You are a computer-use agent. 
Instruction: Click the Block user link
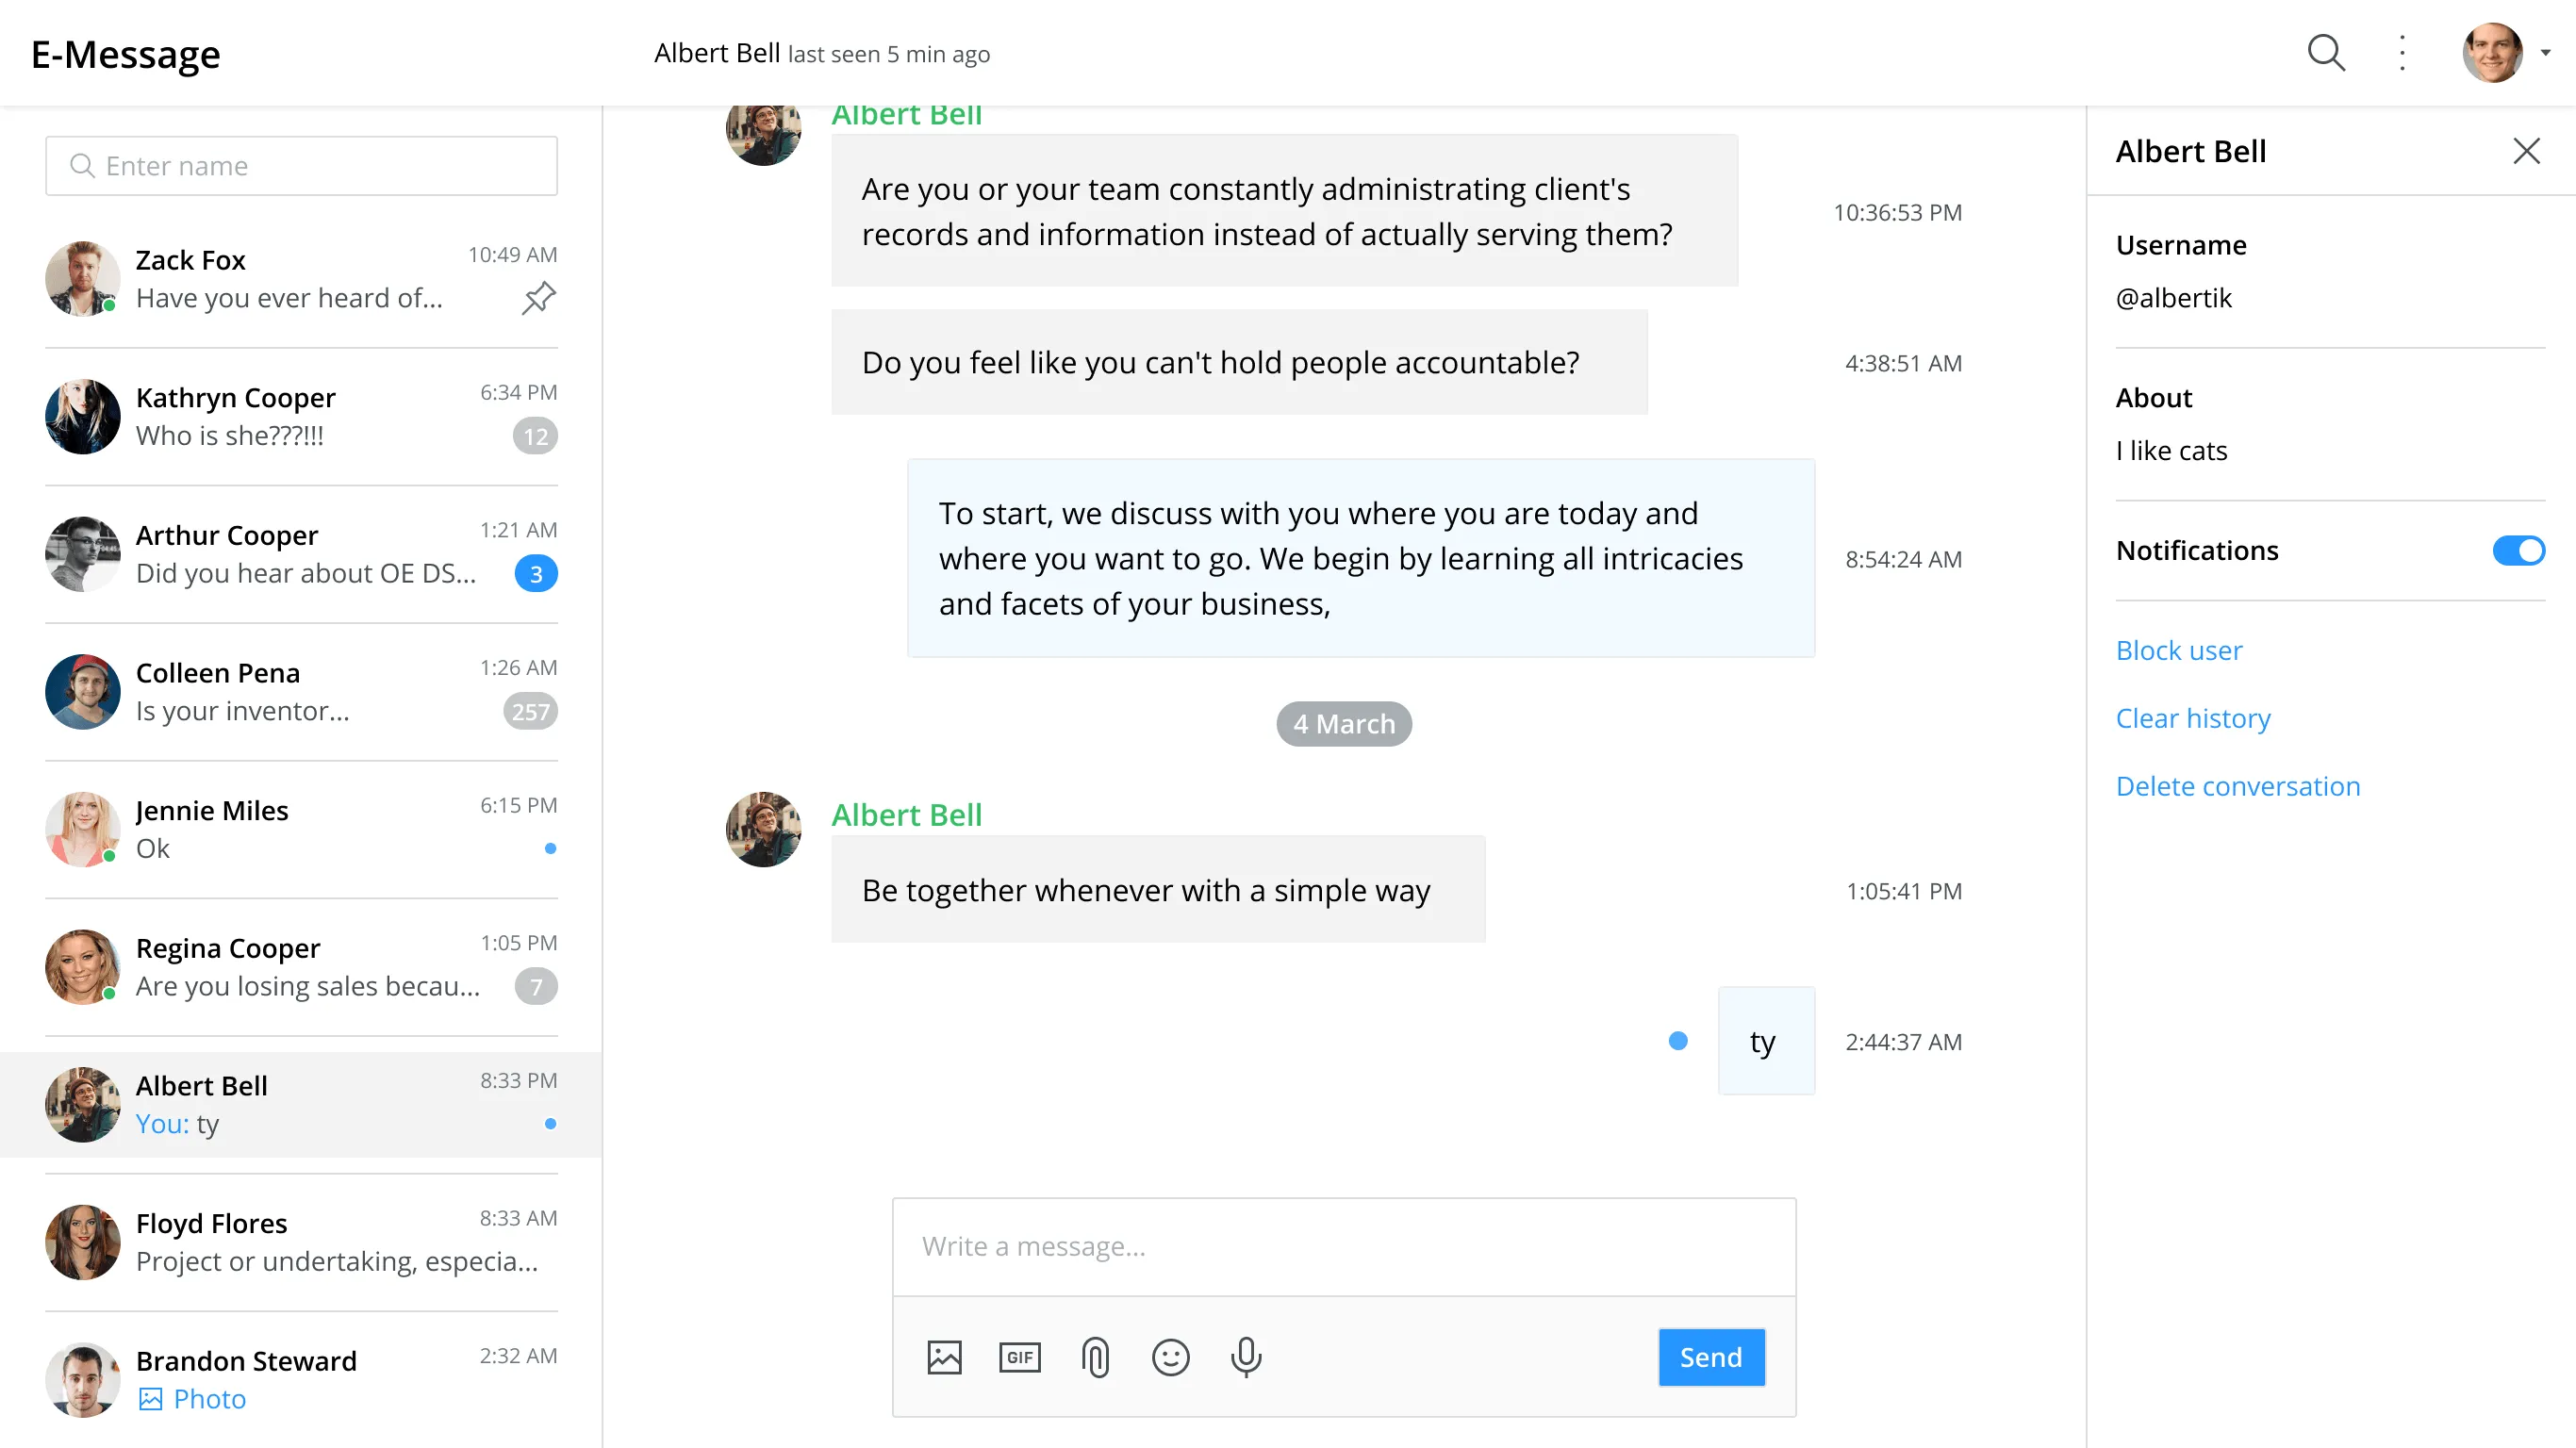click(2178, 650)
